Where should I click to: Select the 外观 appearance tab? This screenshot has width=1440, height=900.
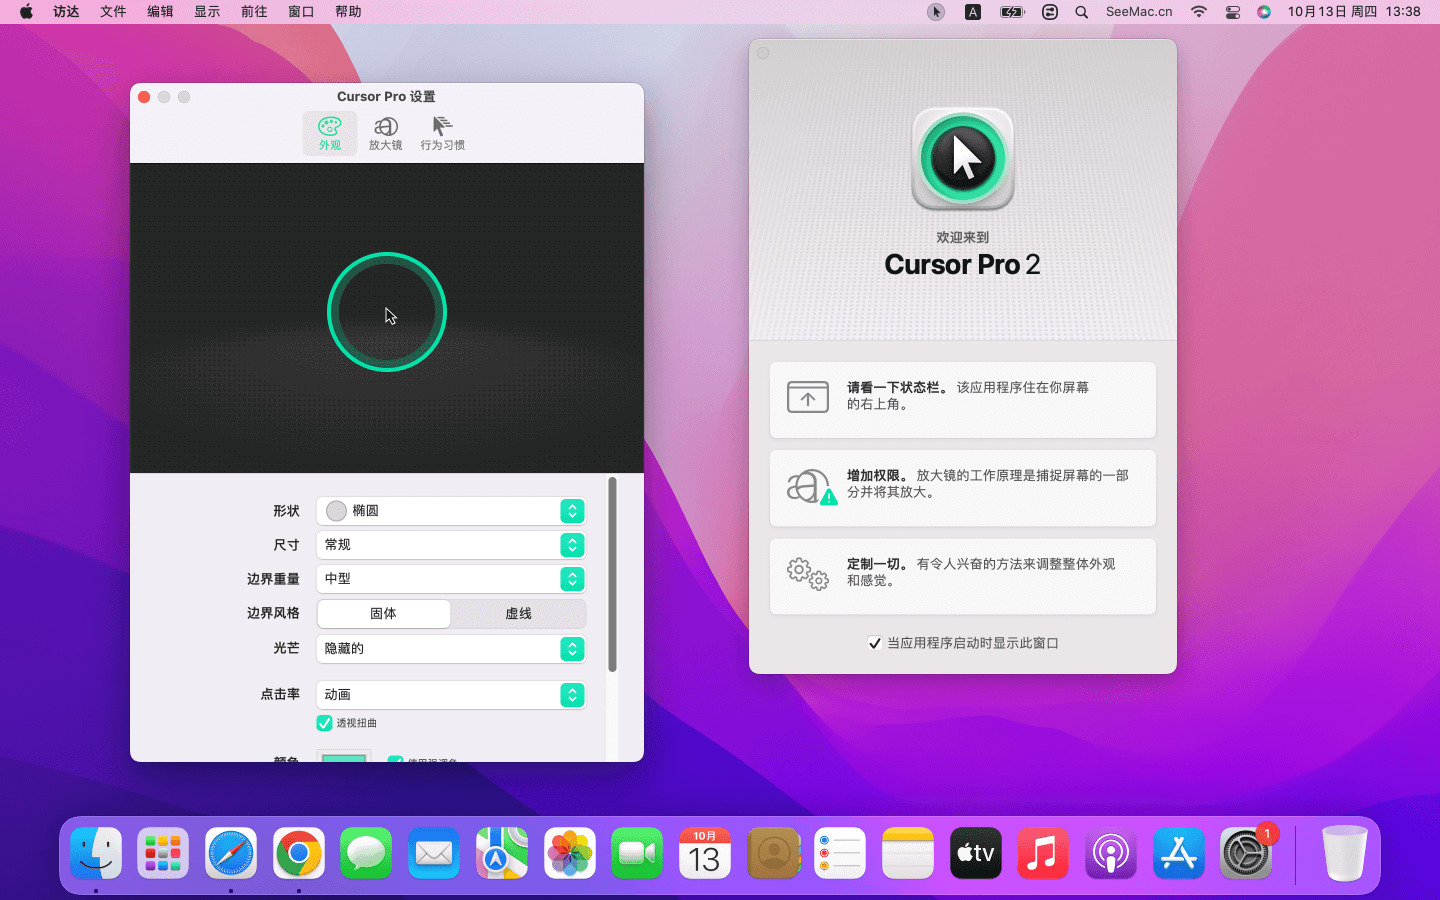[x=329, y=133]
